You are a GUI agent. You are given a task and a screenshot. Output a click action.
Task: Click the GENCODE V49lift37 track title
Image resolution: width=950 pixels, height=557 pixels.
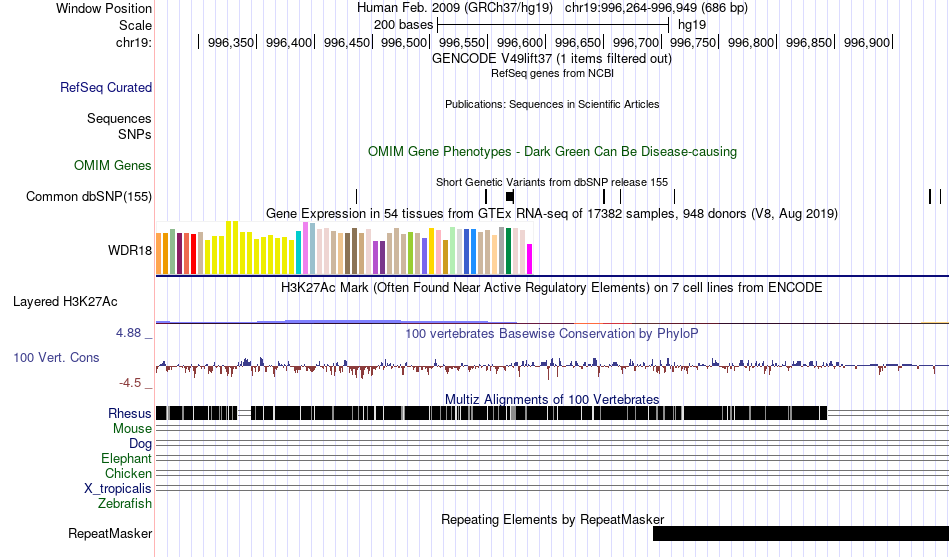coord(552,59)
